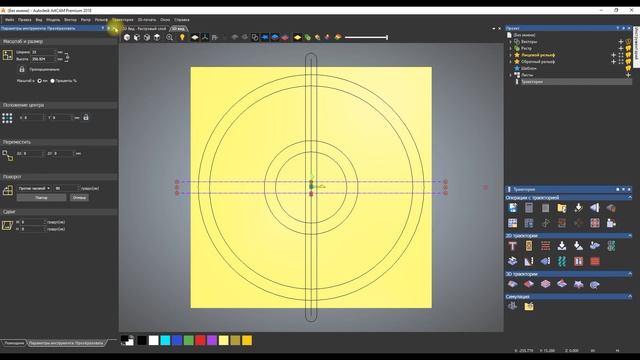Click the save toolpaths floppy disk icon
Viewport: 640px width, 360px height.
[x=513, y=208]
